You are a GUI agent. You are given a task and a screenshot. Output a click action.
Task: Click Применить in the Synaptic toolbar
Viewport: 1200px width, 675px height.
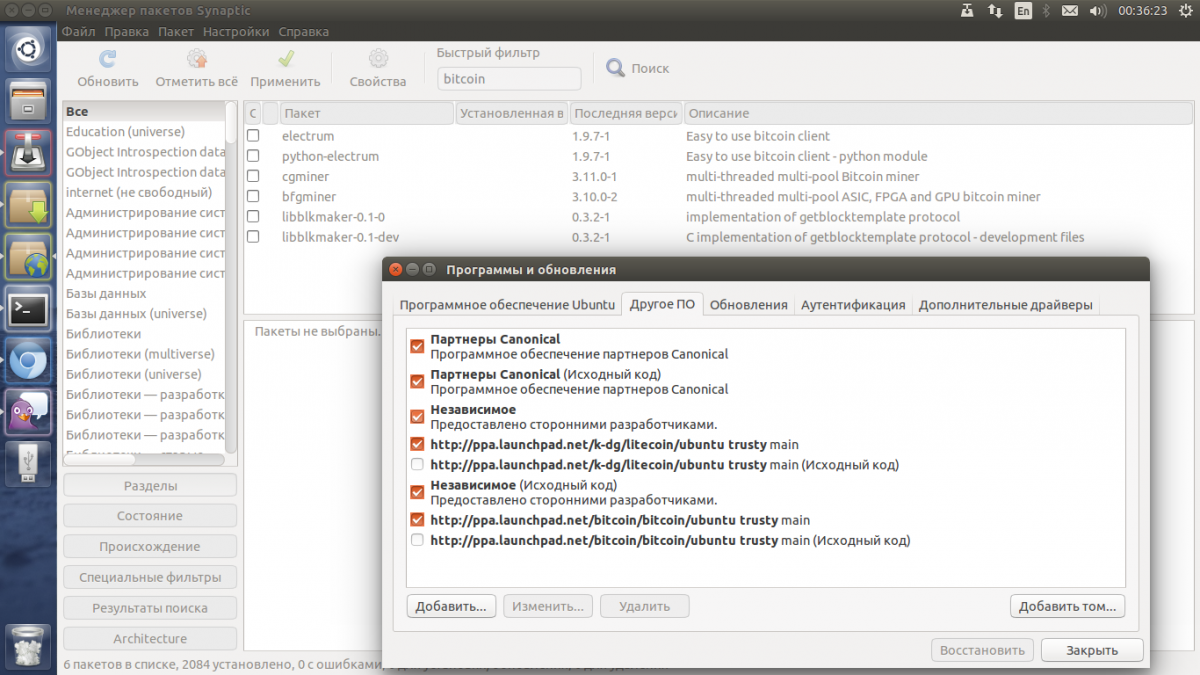[x=285, y=69]
